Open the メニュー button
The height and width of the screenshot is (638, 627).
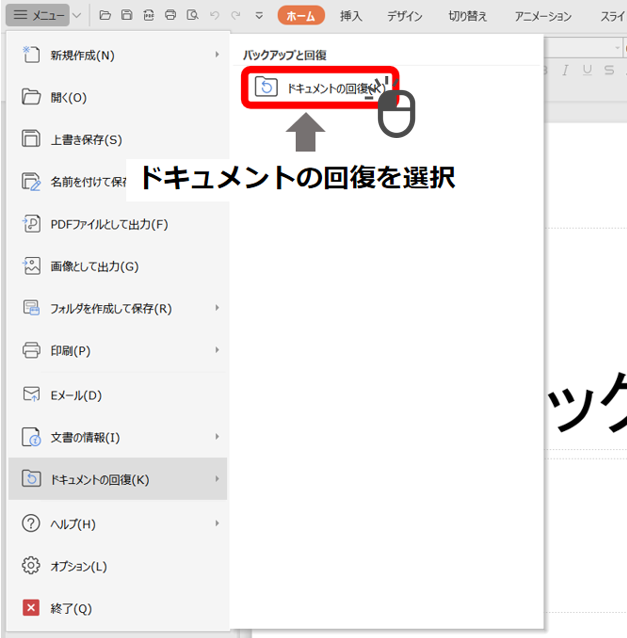pyautogui.click(x=38, y=15)
